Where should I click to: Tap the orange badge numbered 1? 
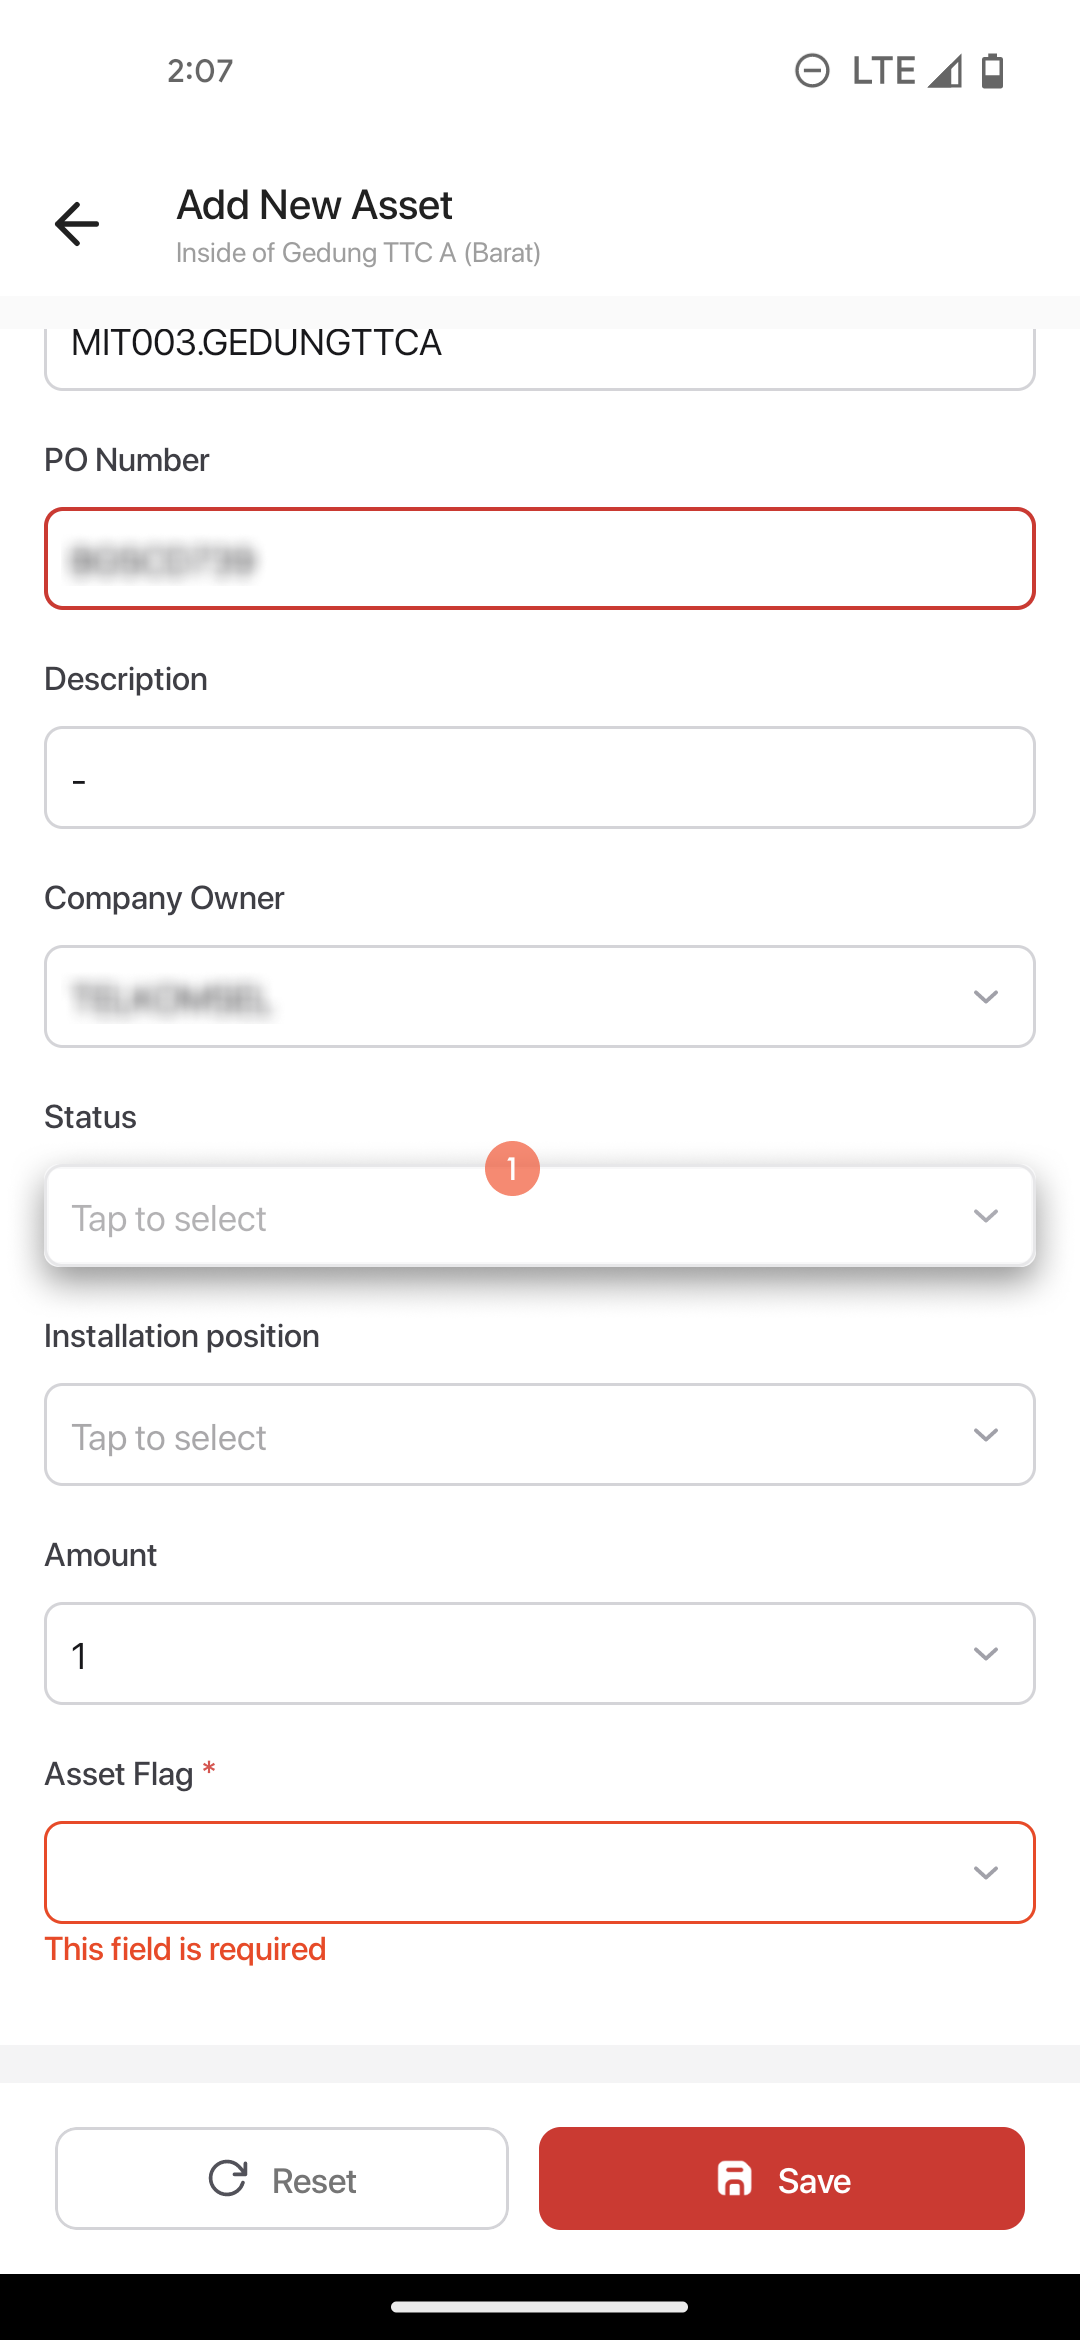click(512, 1168)
